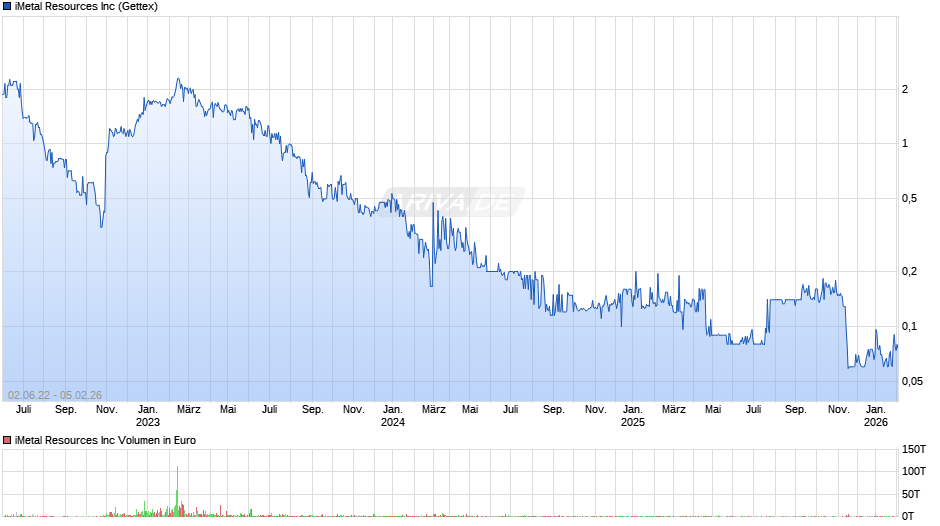Click the 'Jan. 2026' time axis label
The height and width of the screenshot is (526, 940).
[x=876, y=416]
